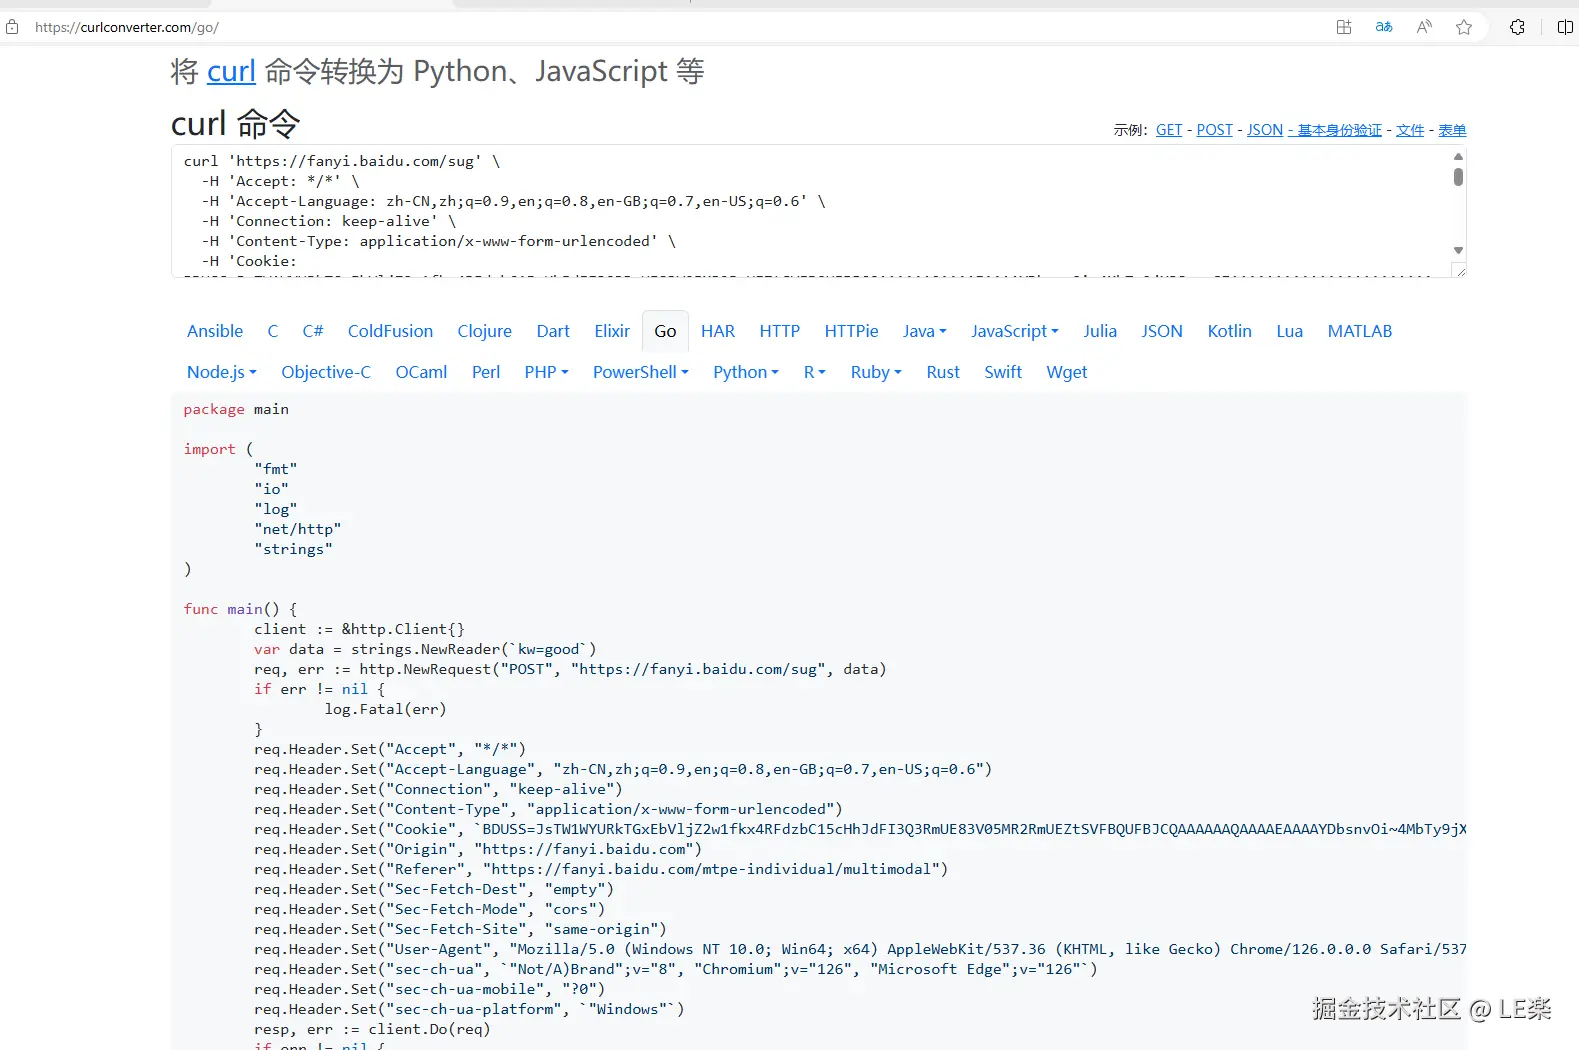Expand the JavaScript language dropdown

pos(1014,331)
